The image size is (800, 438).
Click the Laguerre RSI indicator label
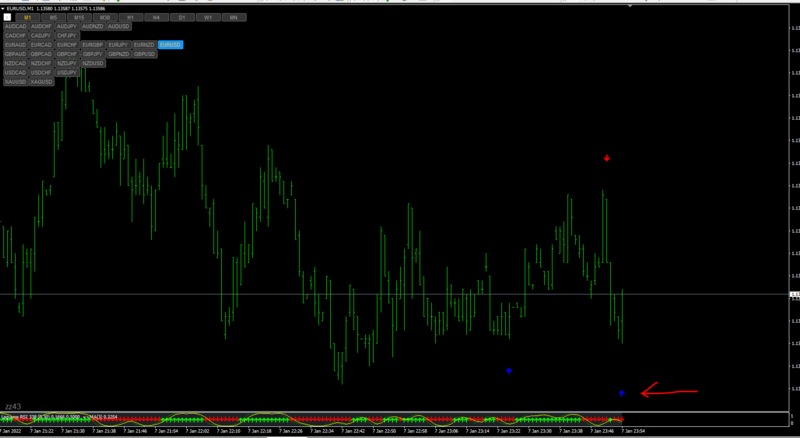tap(59, 417)
